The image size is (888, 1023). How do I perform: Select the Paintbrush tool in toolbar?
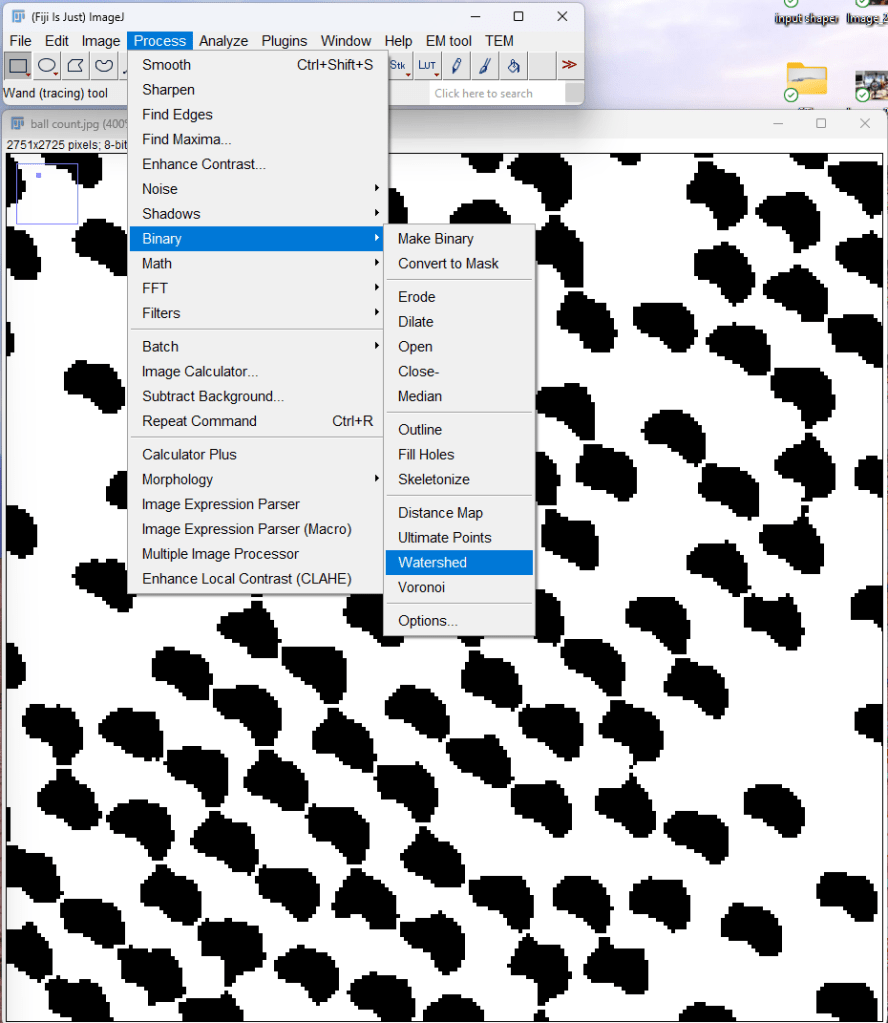click(484, 66)
